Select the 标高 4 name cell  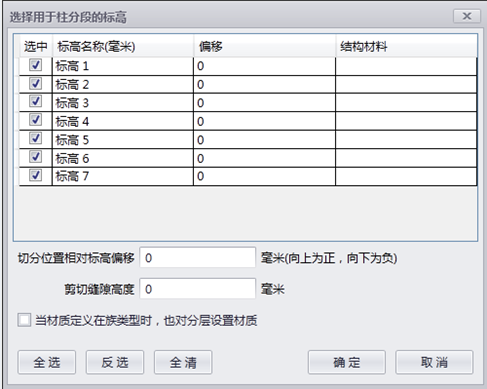click(x=123, y=121)
